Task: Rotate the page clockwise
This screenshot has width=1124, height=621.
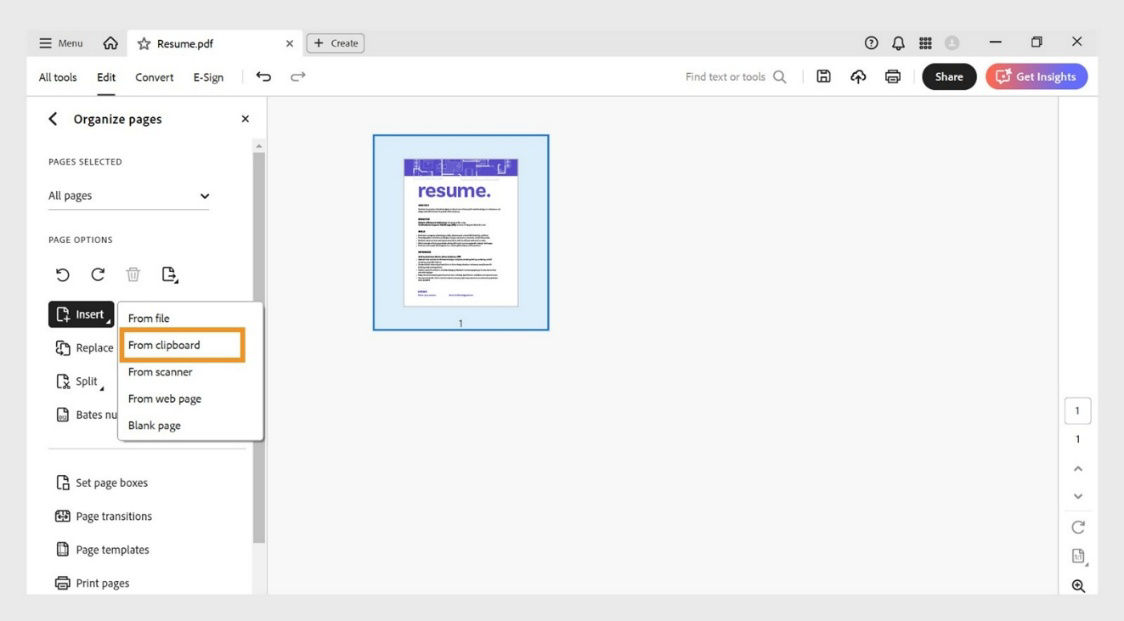Action: (98, 274)
